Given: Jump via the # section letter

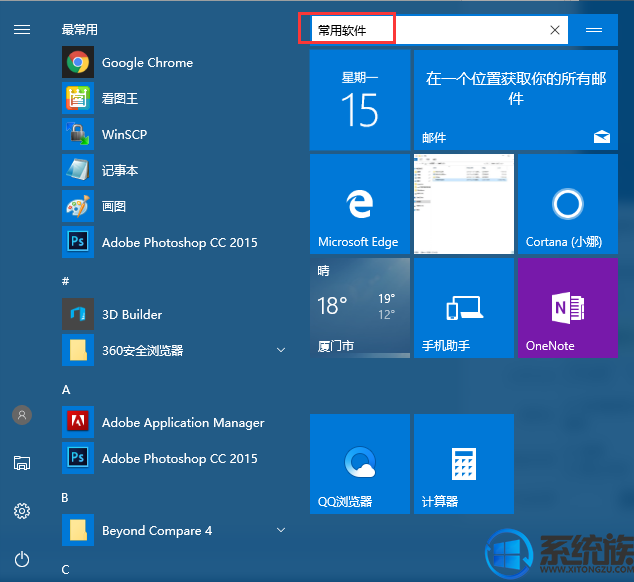Looking at the screenshot, I should 66,281.
